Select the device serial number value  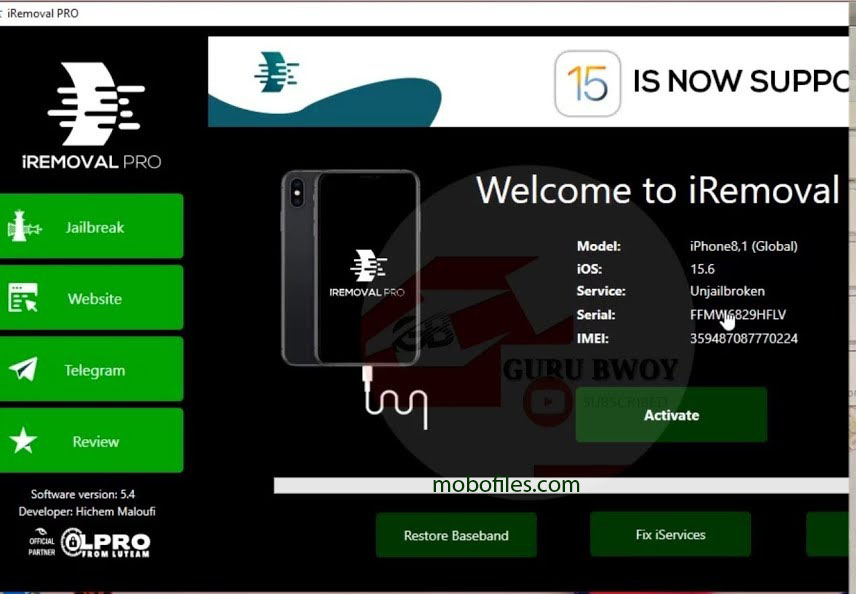pyautogui.click(x=738, y=314)
